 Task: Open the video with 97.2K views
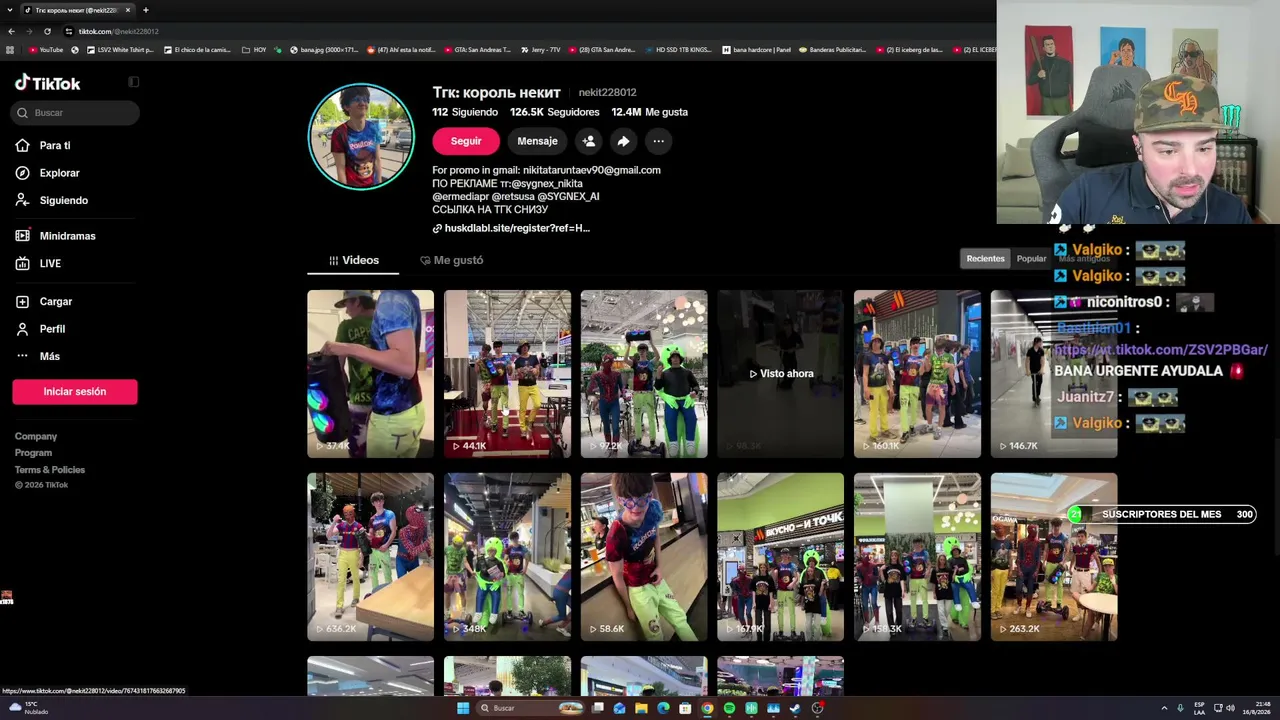click(644, 374)
